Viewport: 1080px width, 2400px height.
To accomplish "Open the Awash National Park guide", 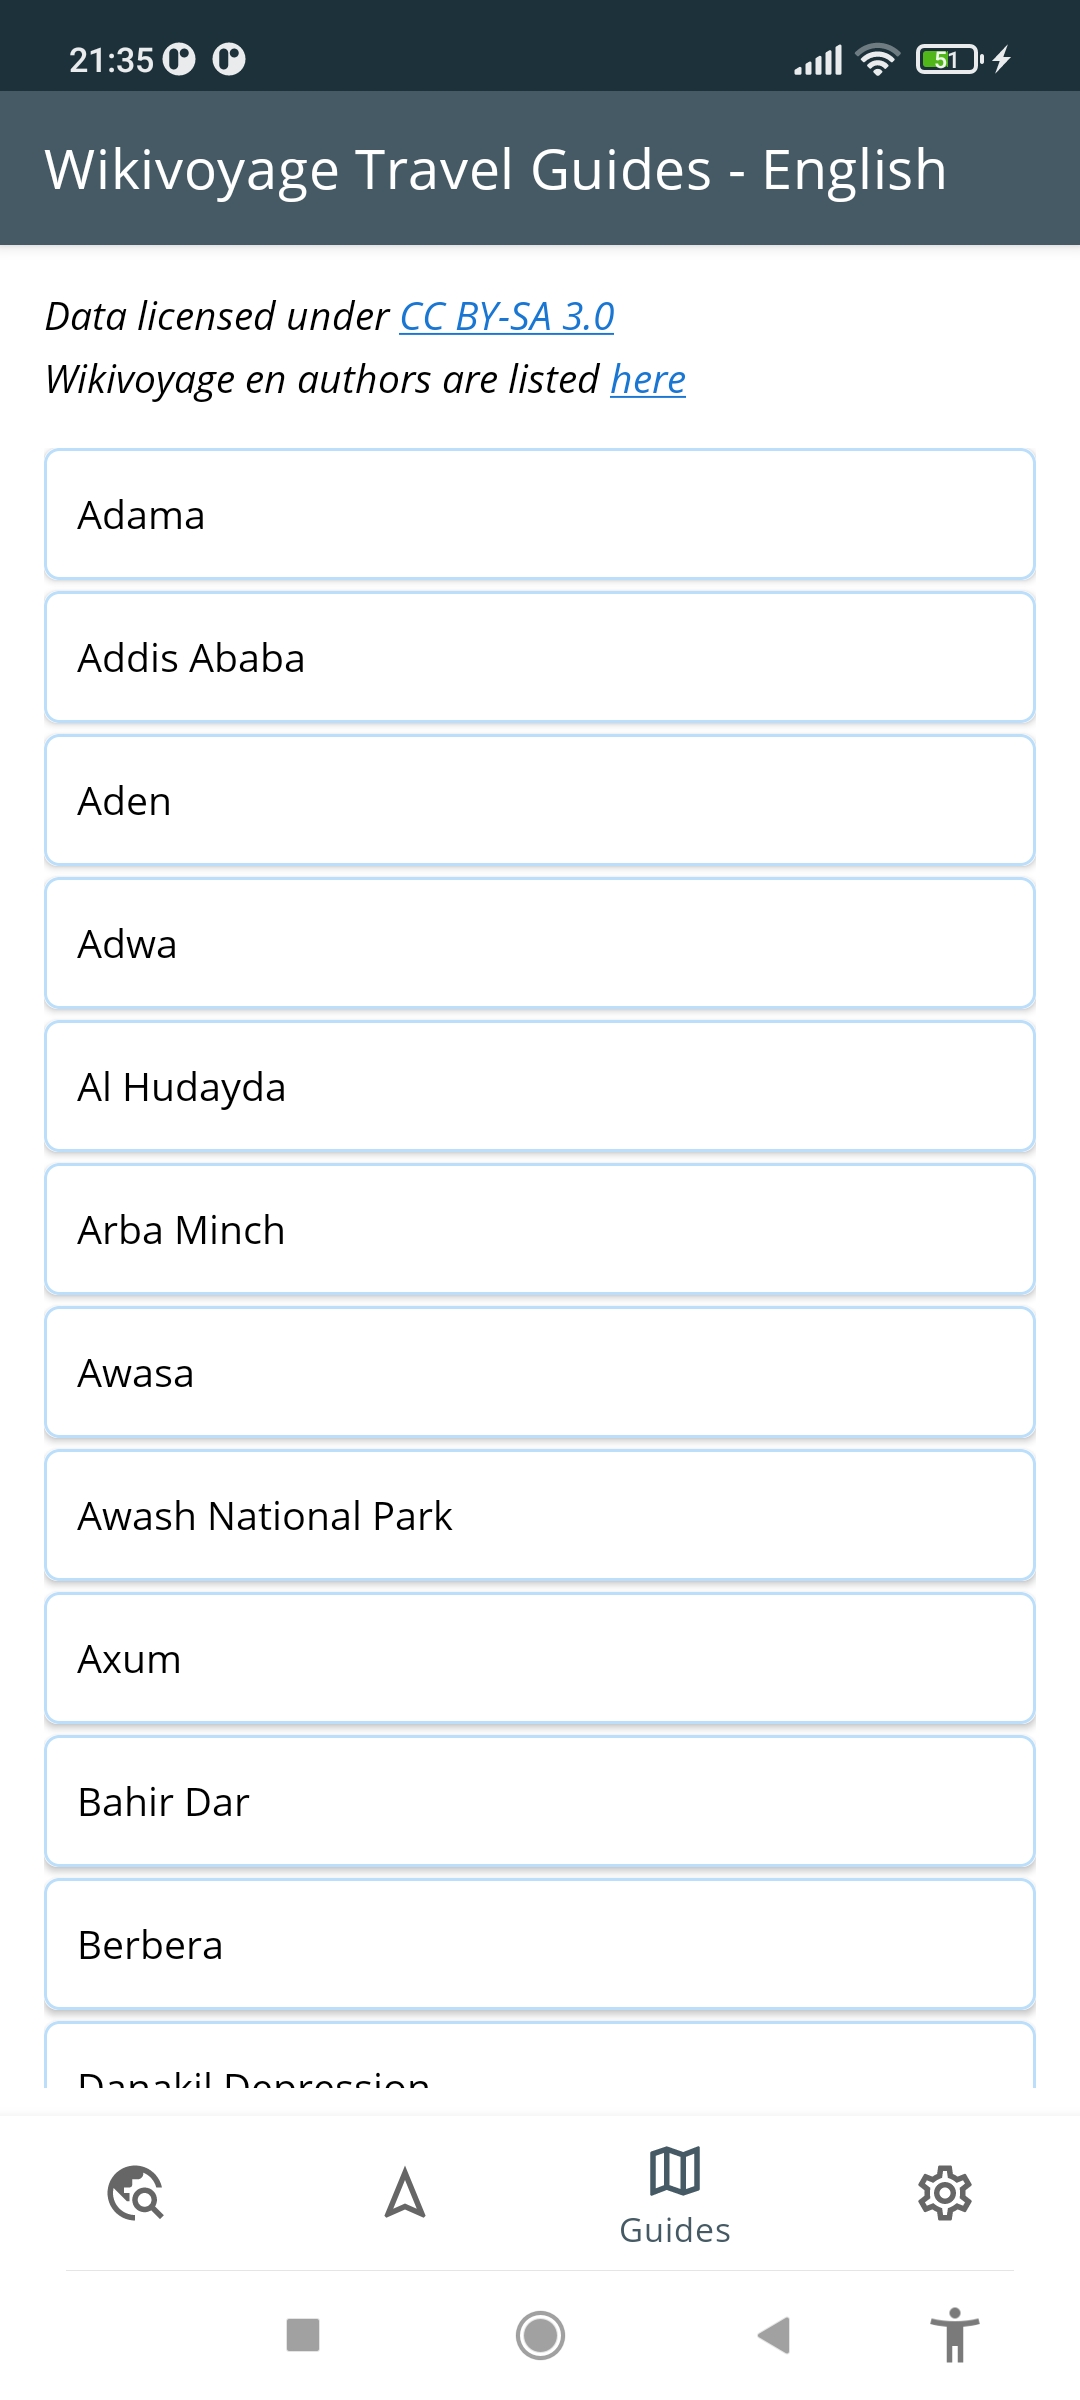I will pos(540,1516).
